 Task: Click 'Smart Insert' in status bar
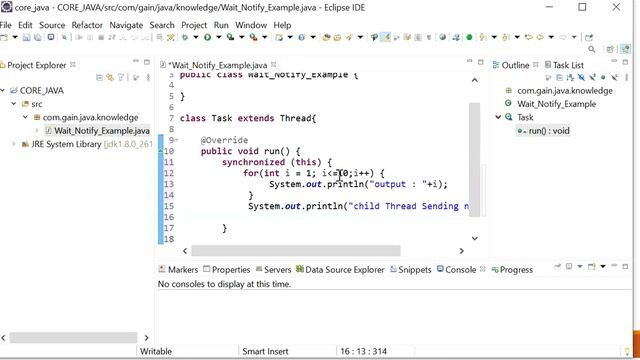[265, 351]
